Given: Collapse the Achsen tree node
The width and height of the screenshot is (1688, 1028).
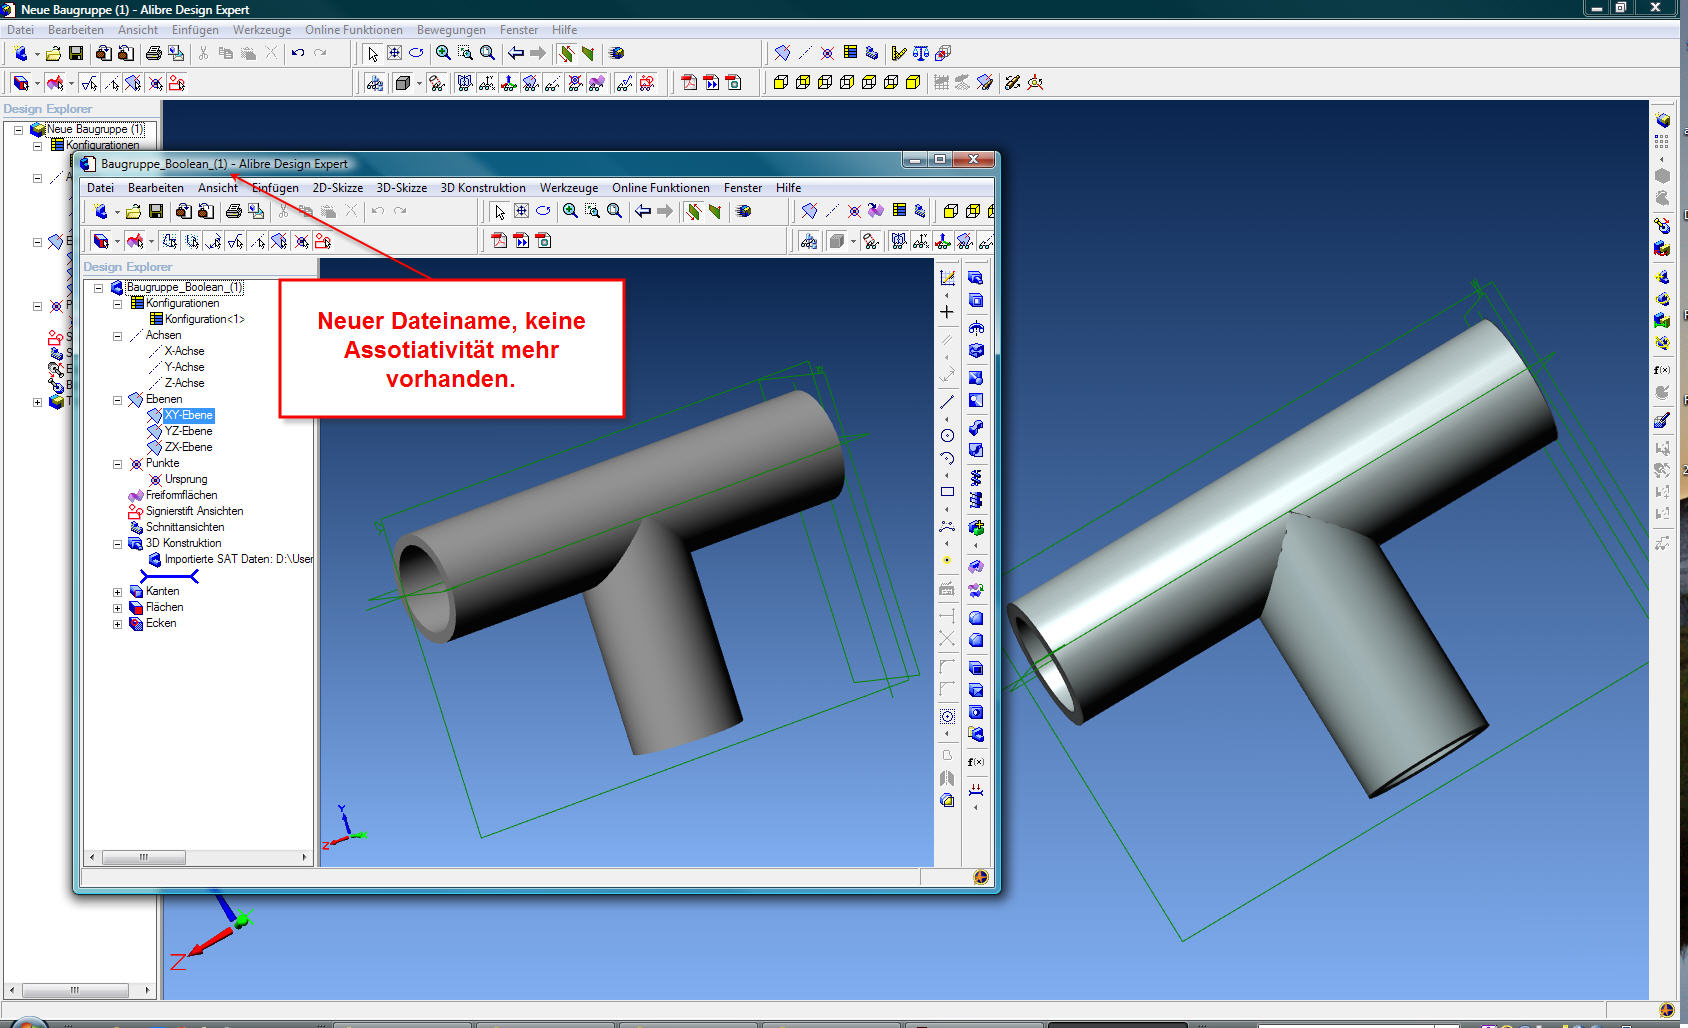Looking at the screenshot, I should 117,336.
